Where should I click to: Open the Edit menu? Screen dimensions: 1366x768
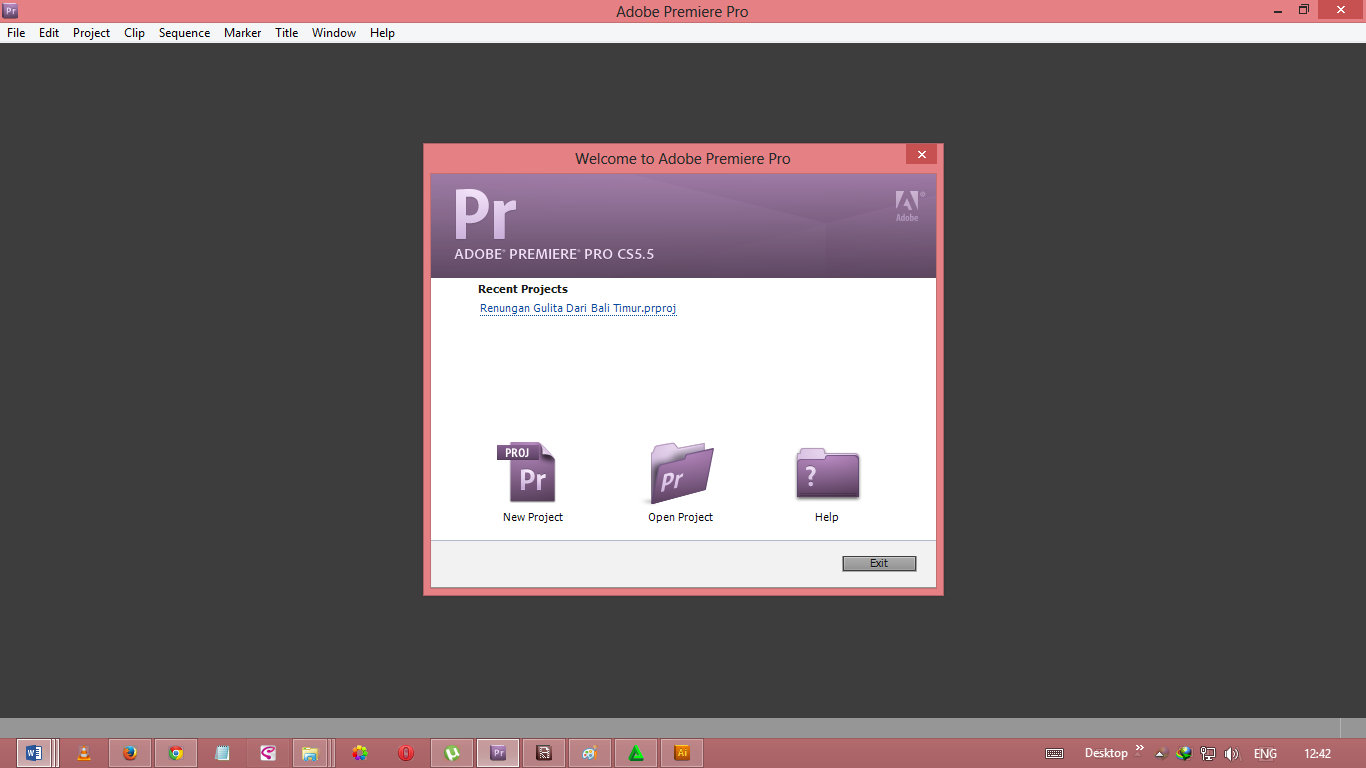49,33
